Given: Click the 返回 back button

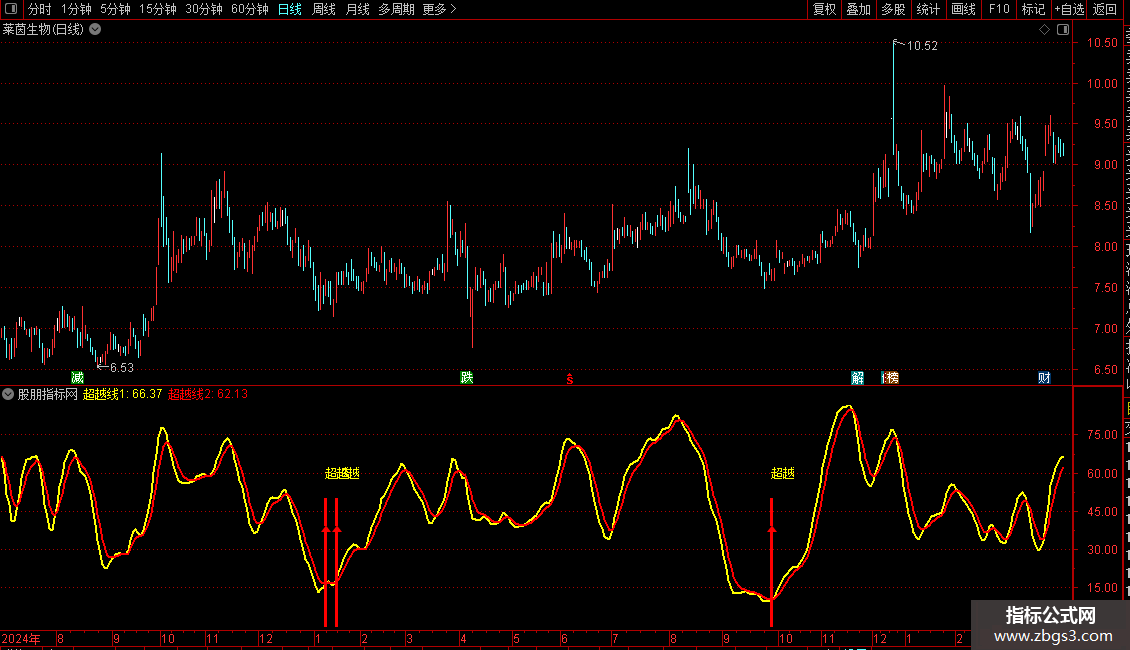Looking at the screenshot, I should coord(1105,9).
